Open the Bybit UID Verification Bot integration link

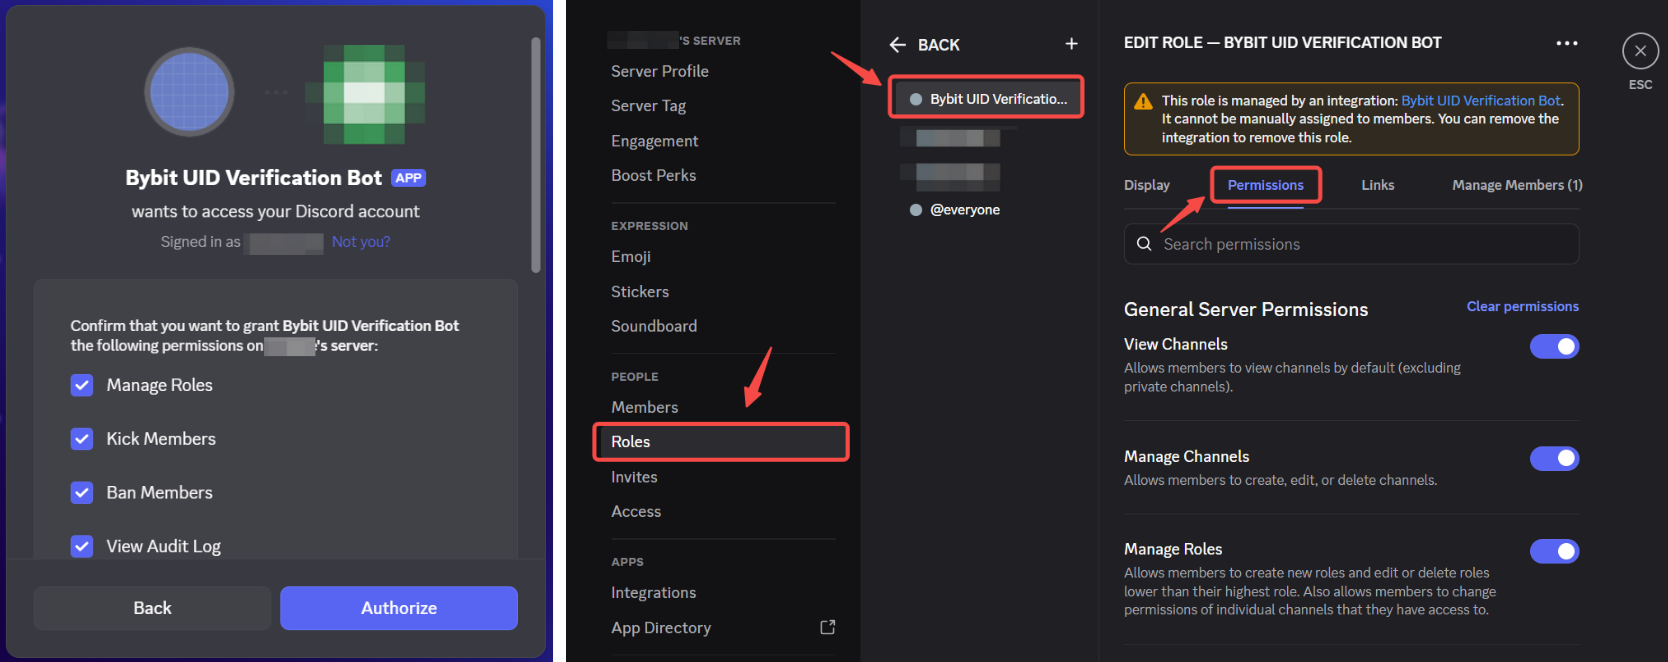(1481, 101)
